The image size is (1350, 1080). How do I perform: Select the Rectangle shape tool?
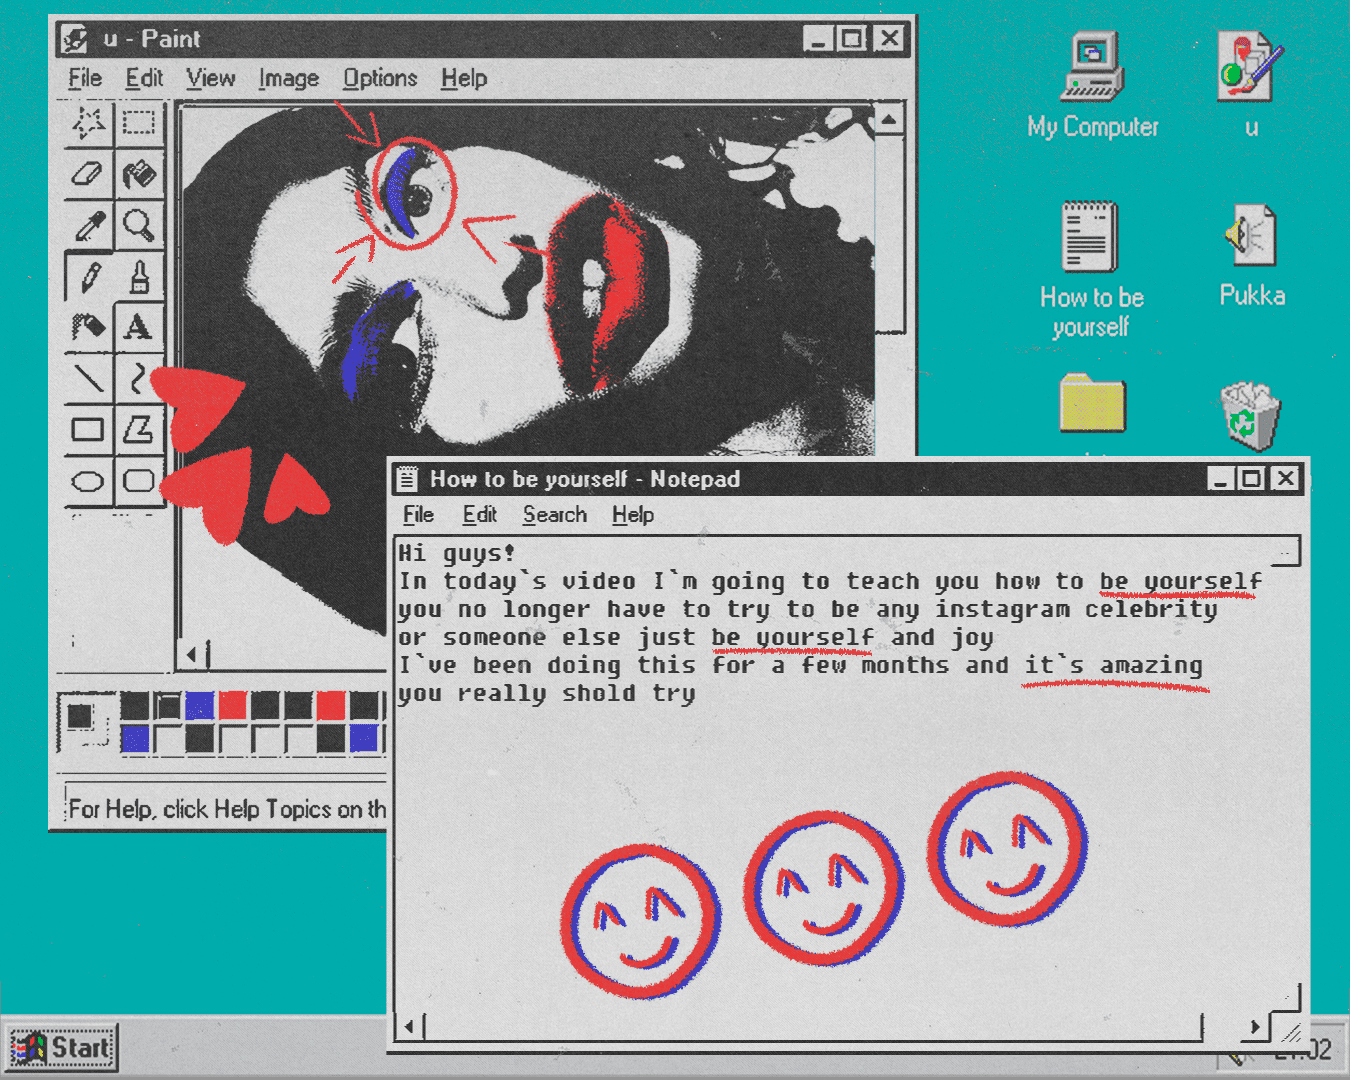pos(89,430)
